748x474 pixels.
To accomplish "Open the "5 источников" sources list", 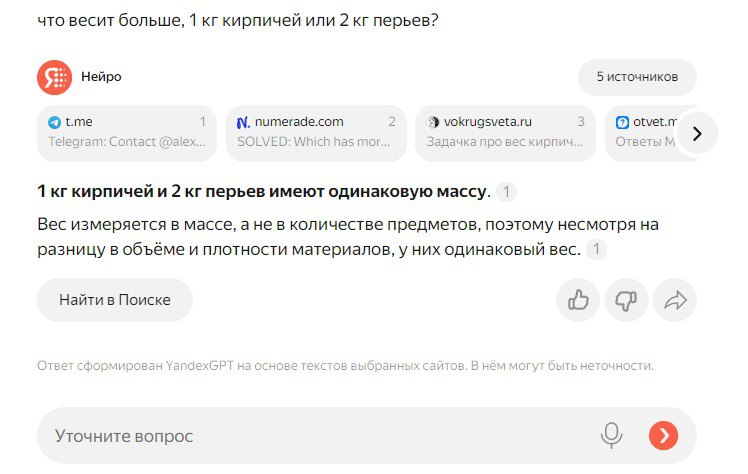I will (637, 77).
